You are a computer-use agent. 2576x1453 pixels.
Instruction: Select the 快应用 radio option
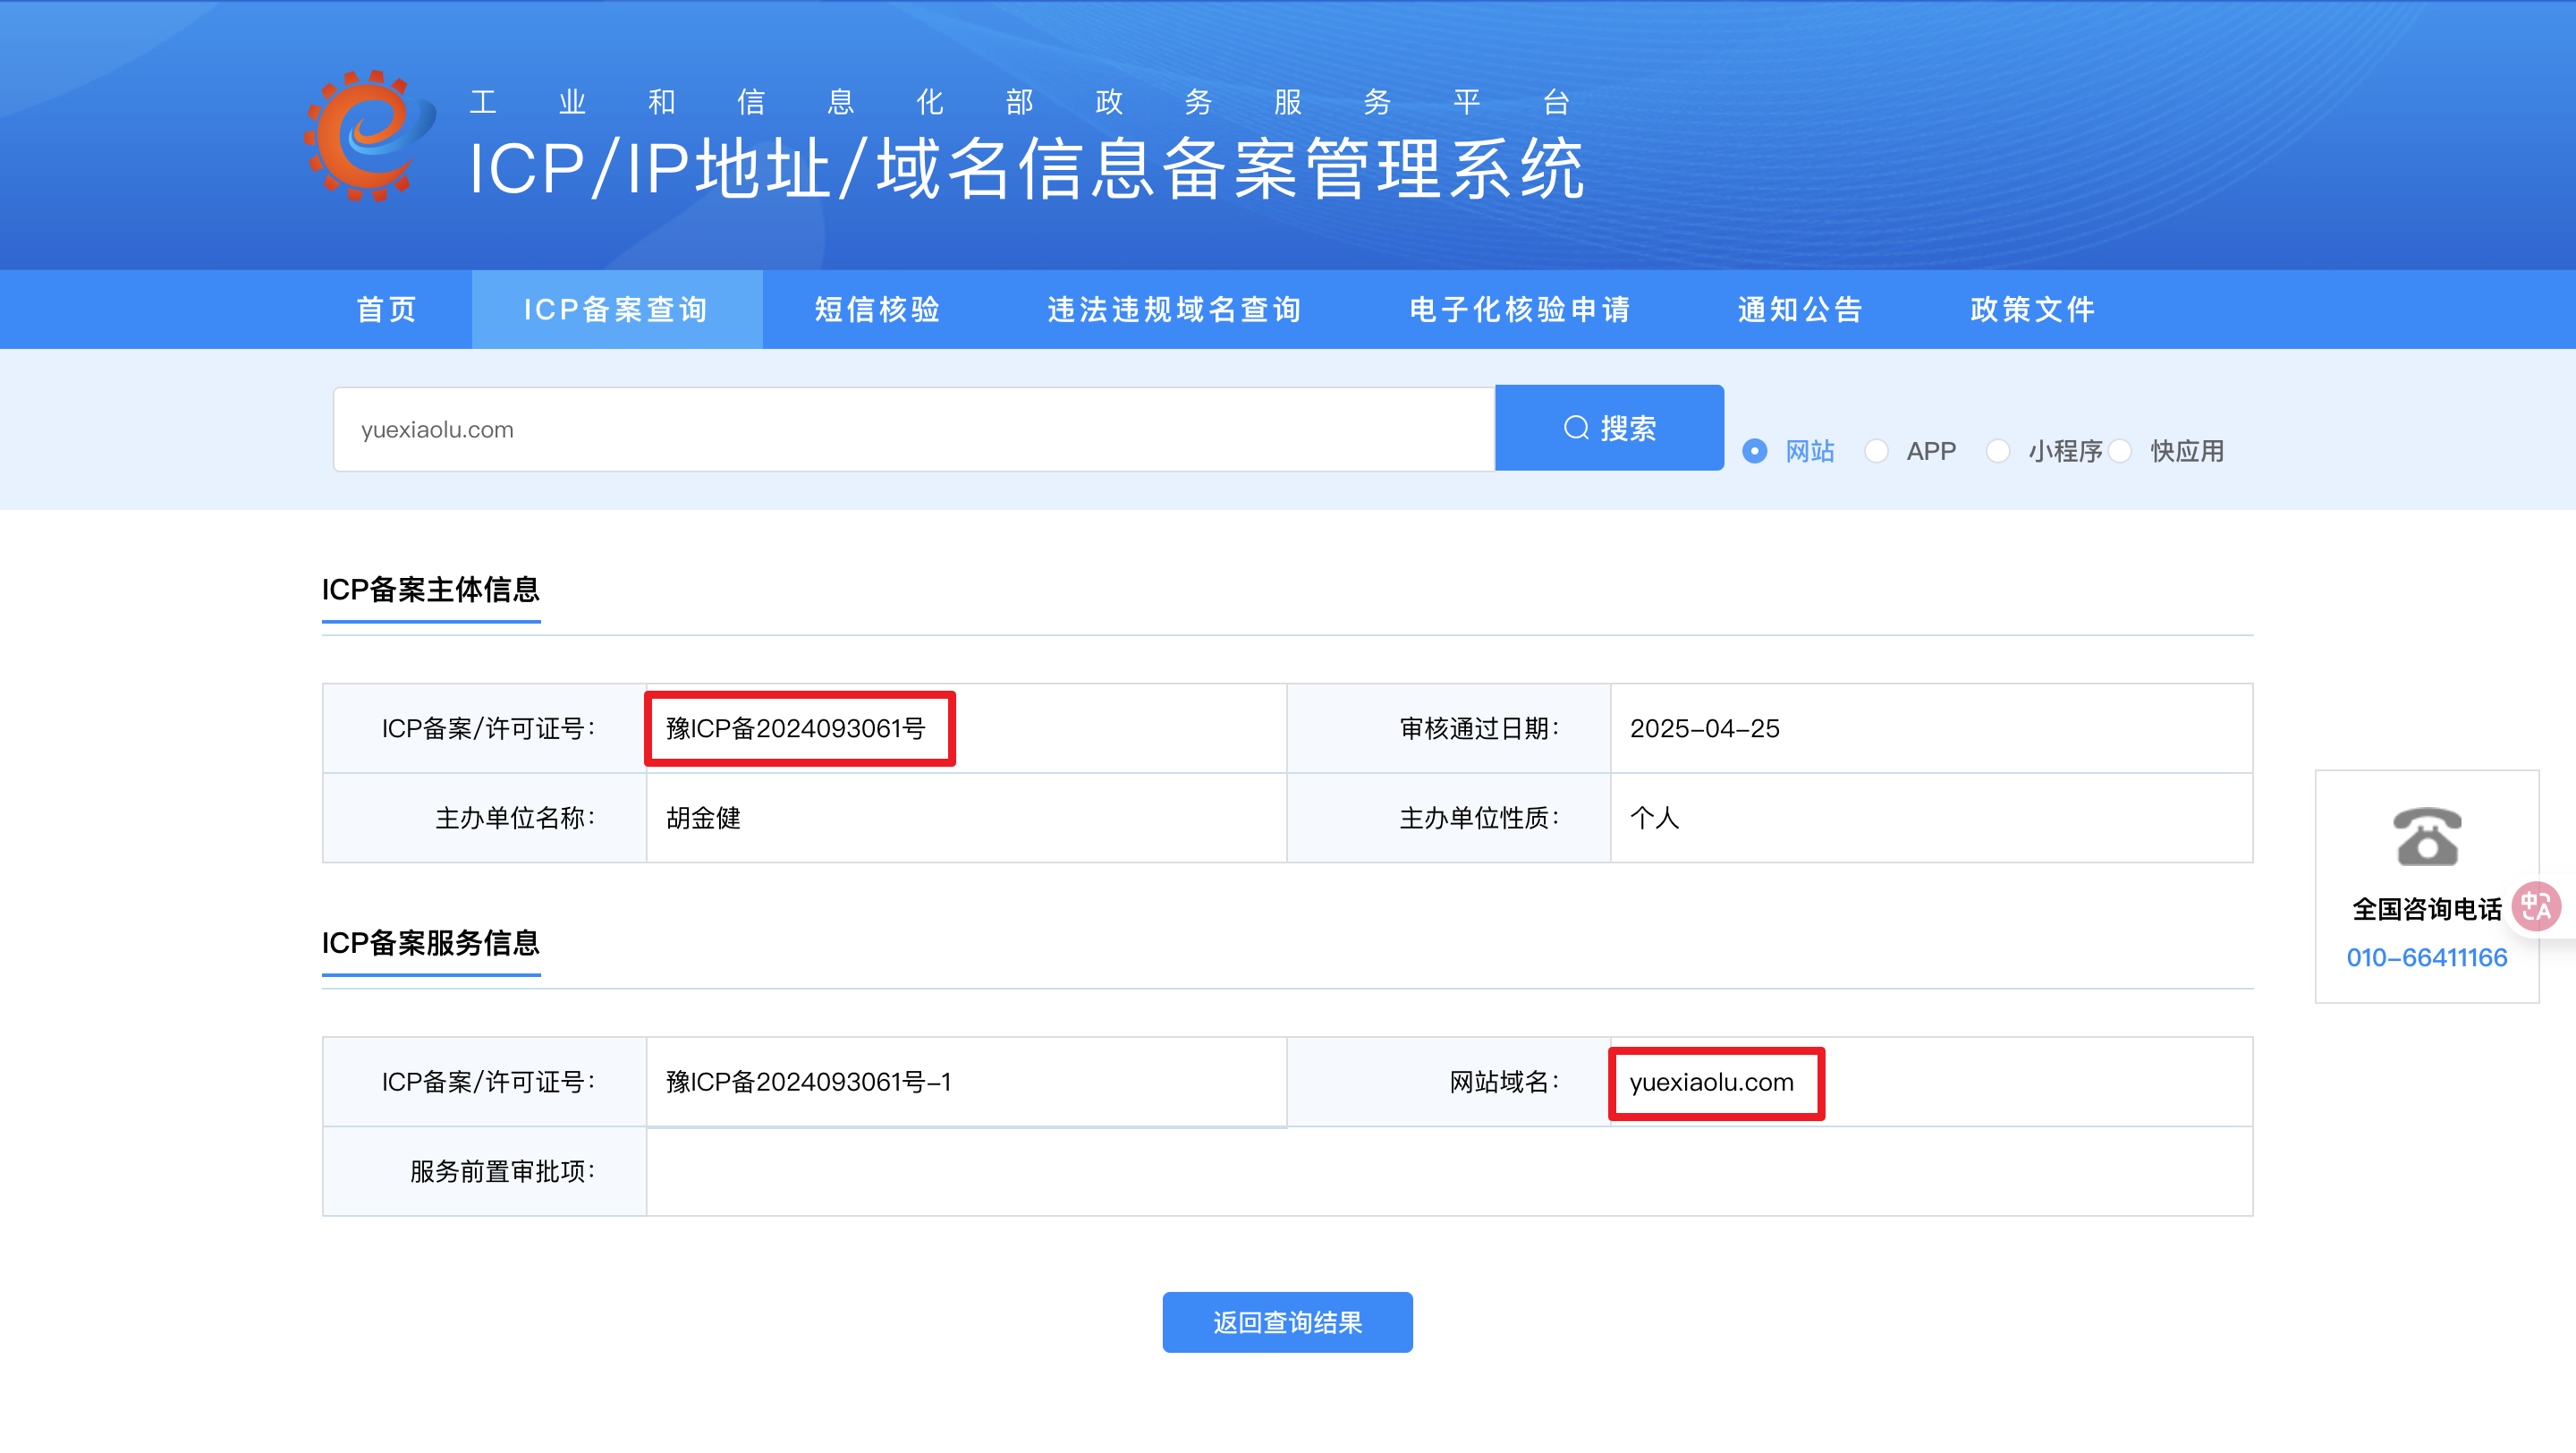tap(2120, 451)
